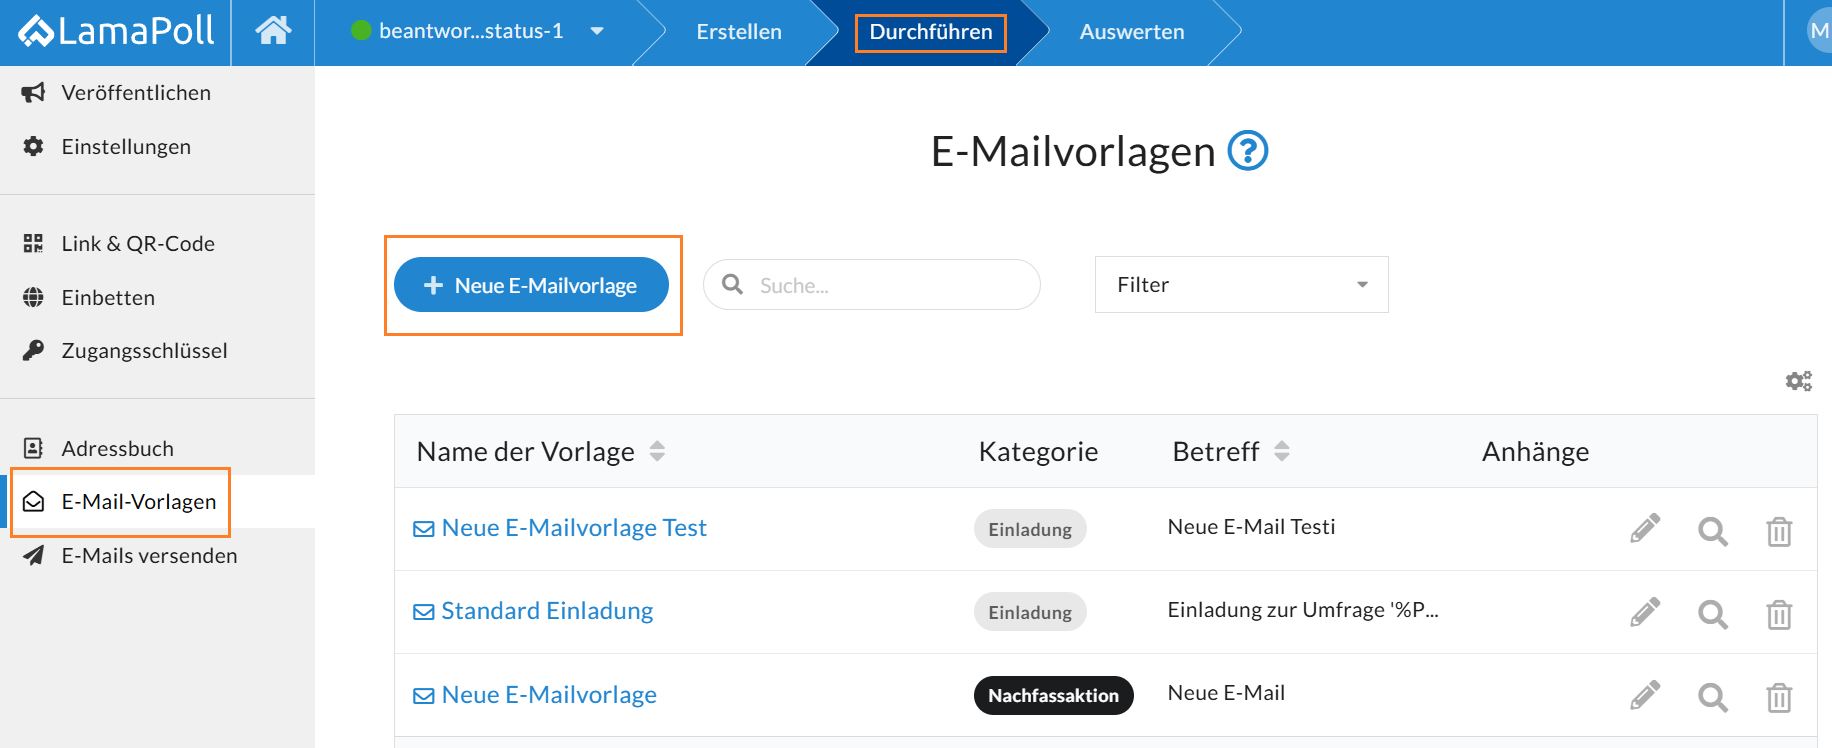Open the Standard Einladung template link
Screen dimensions: 1832x748
click(547, 611)
